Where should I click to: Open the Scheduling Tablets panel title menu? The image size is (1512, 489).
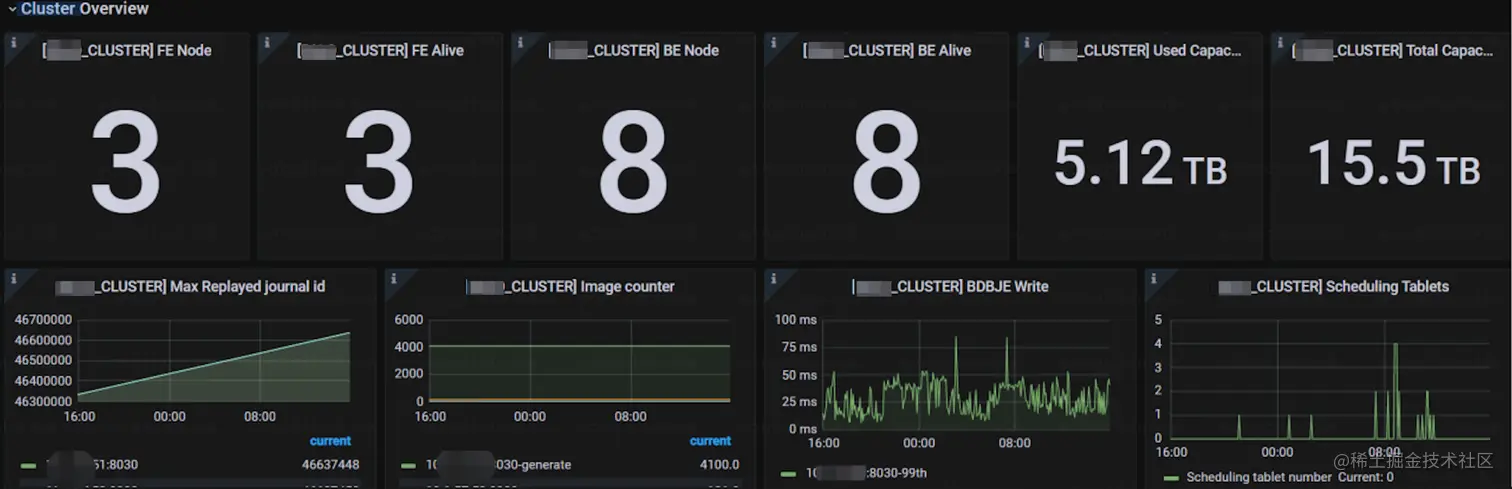(x=1333, y=287)
